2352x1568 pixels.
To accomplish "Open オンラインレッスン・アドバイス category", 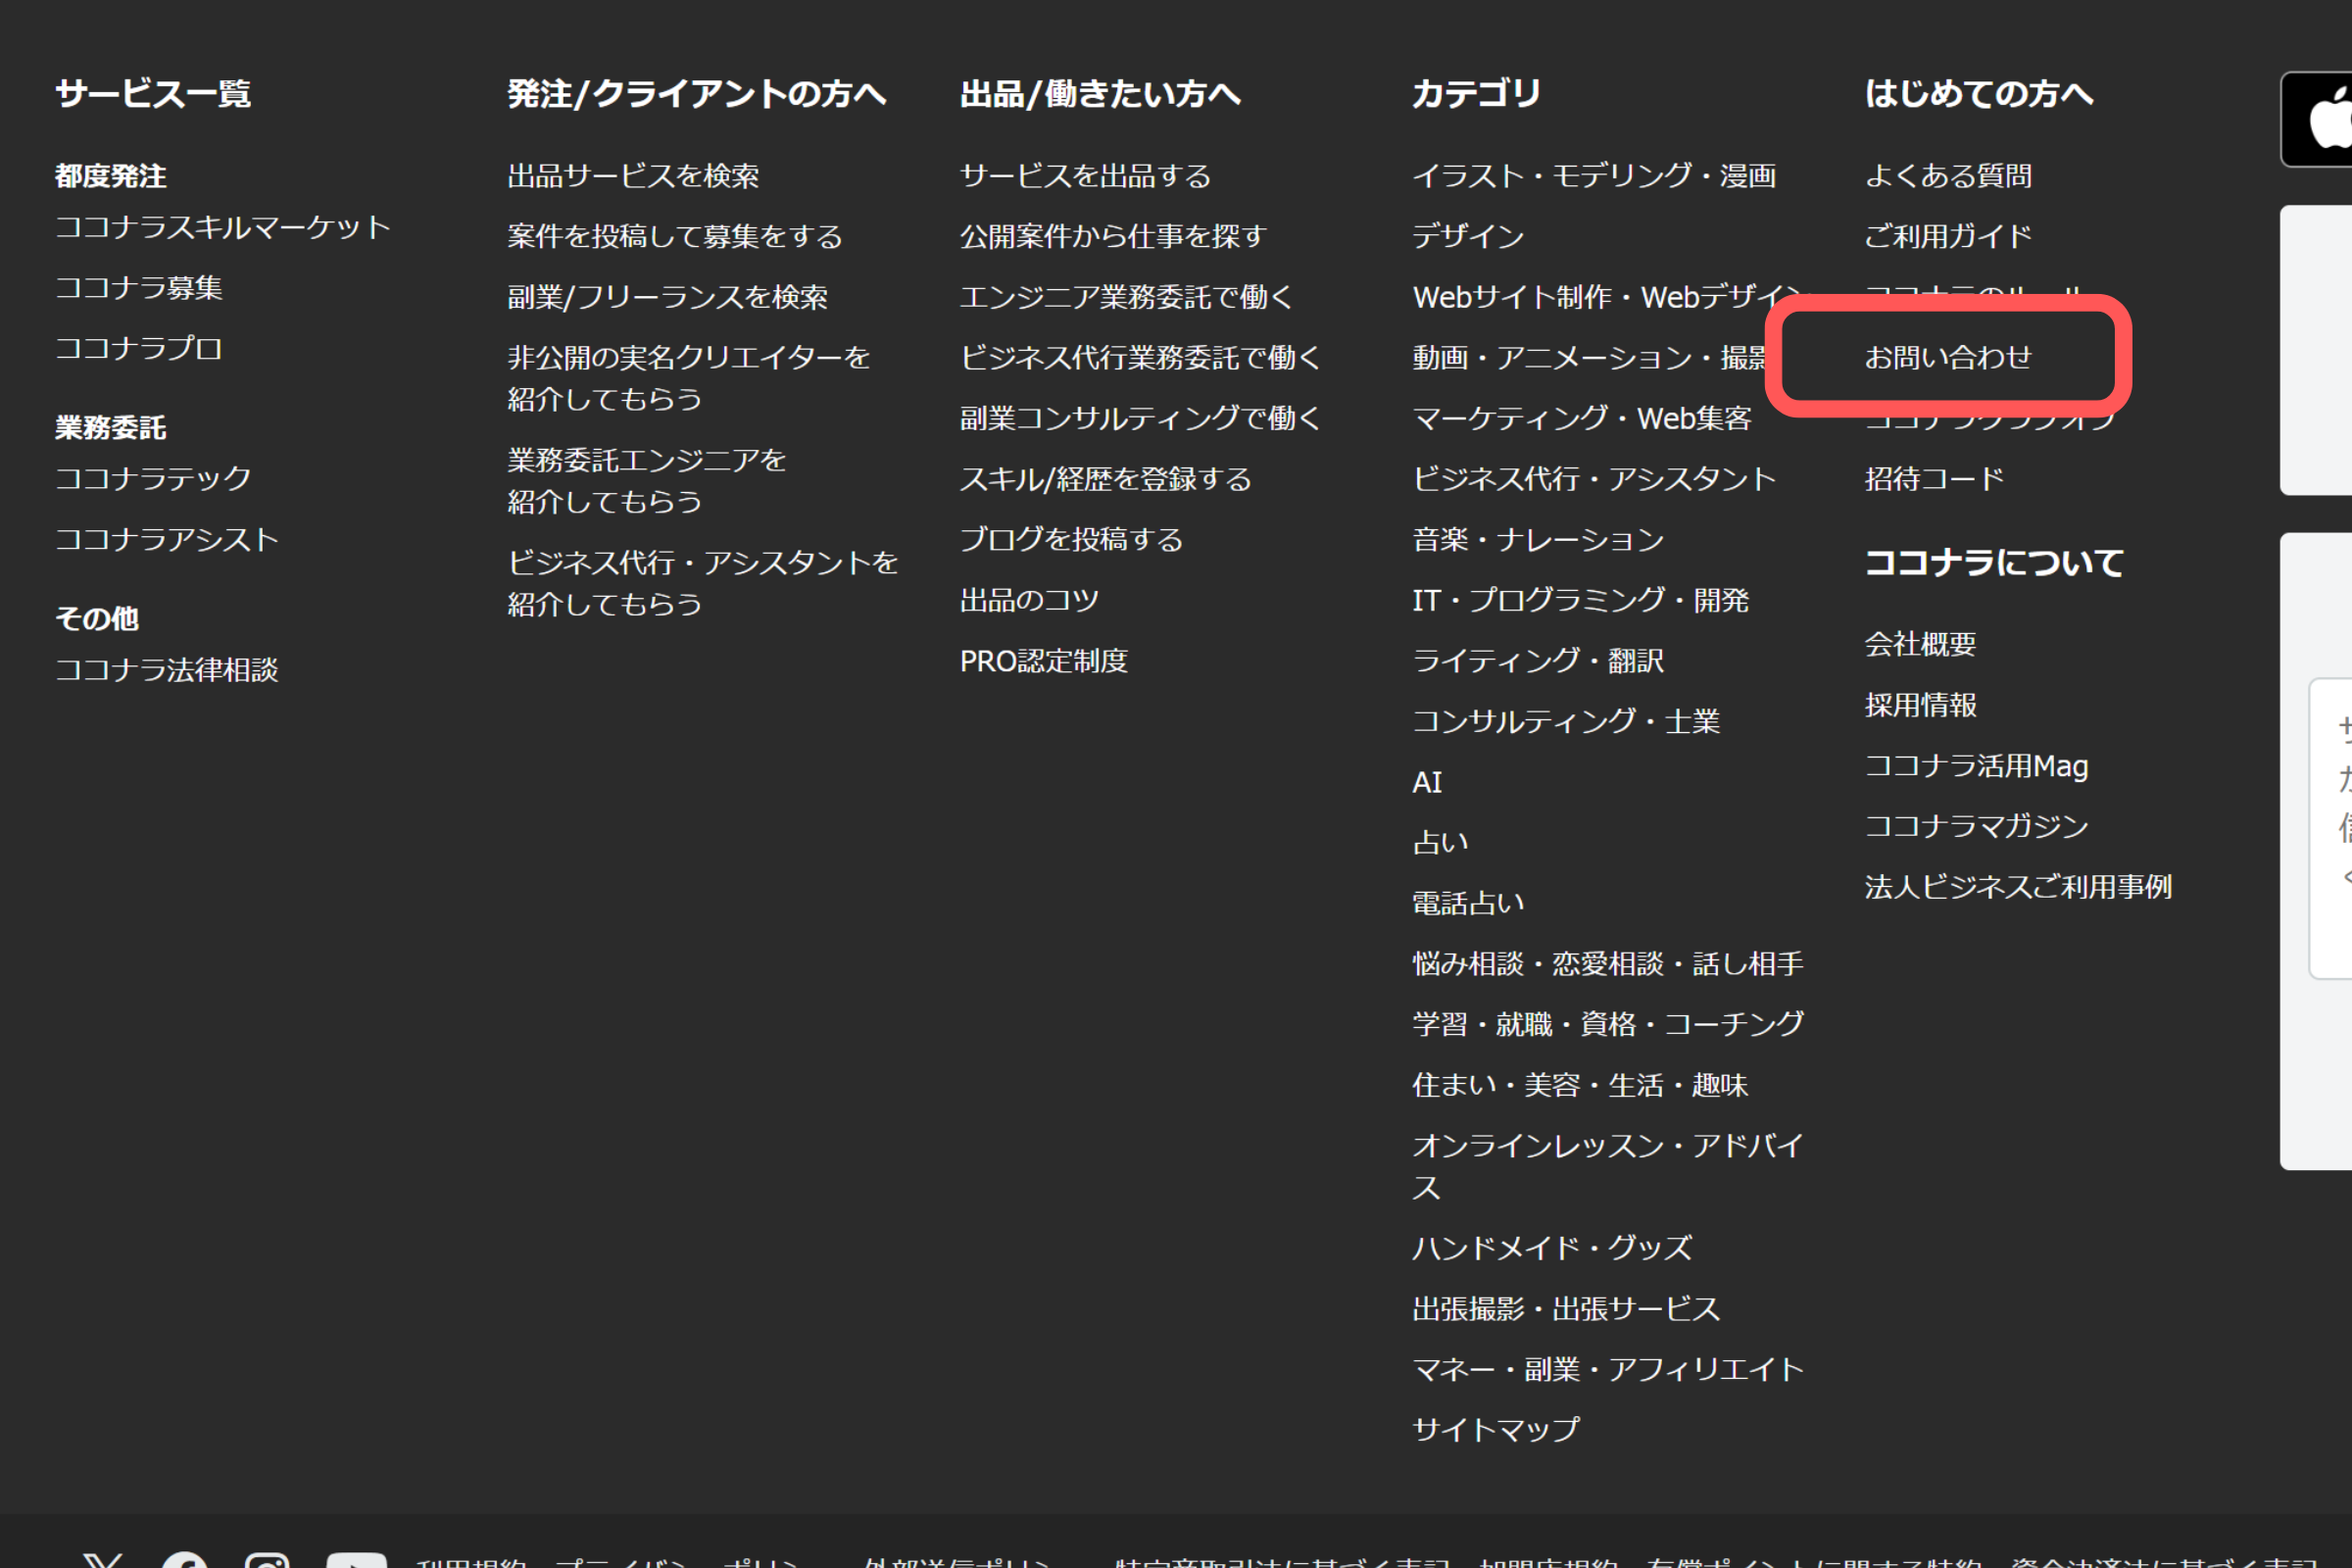I will tap(1608, 1166).
